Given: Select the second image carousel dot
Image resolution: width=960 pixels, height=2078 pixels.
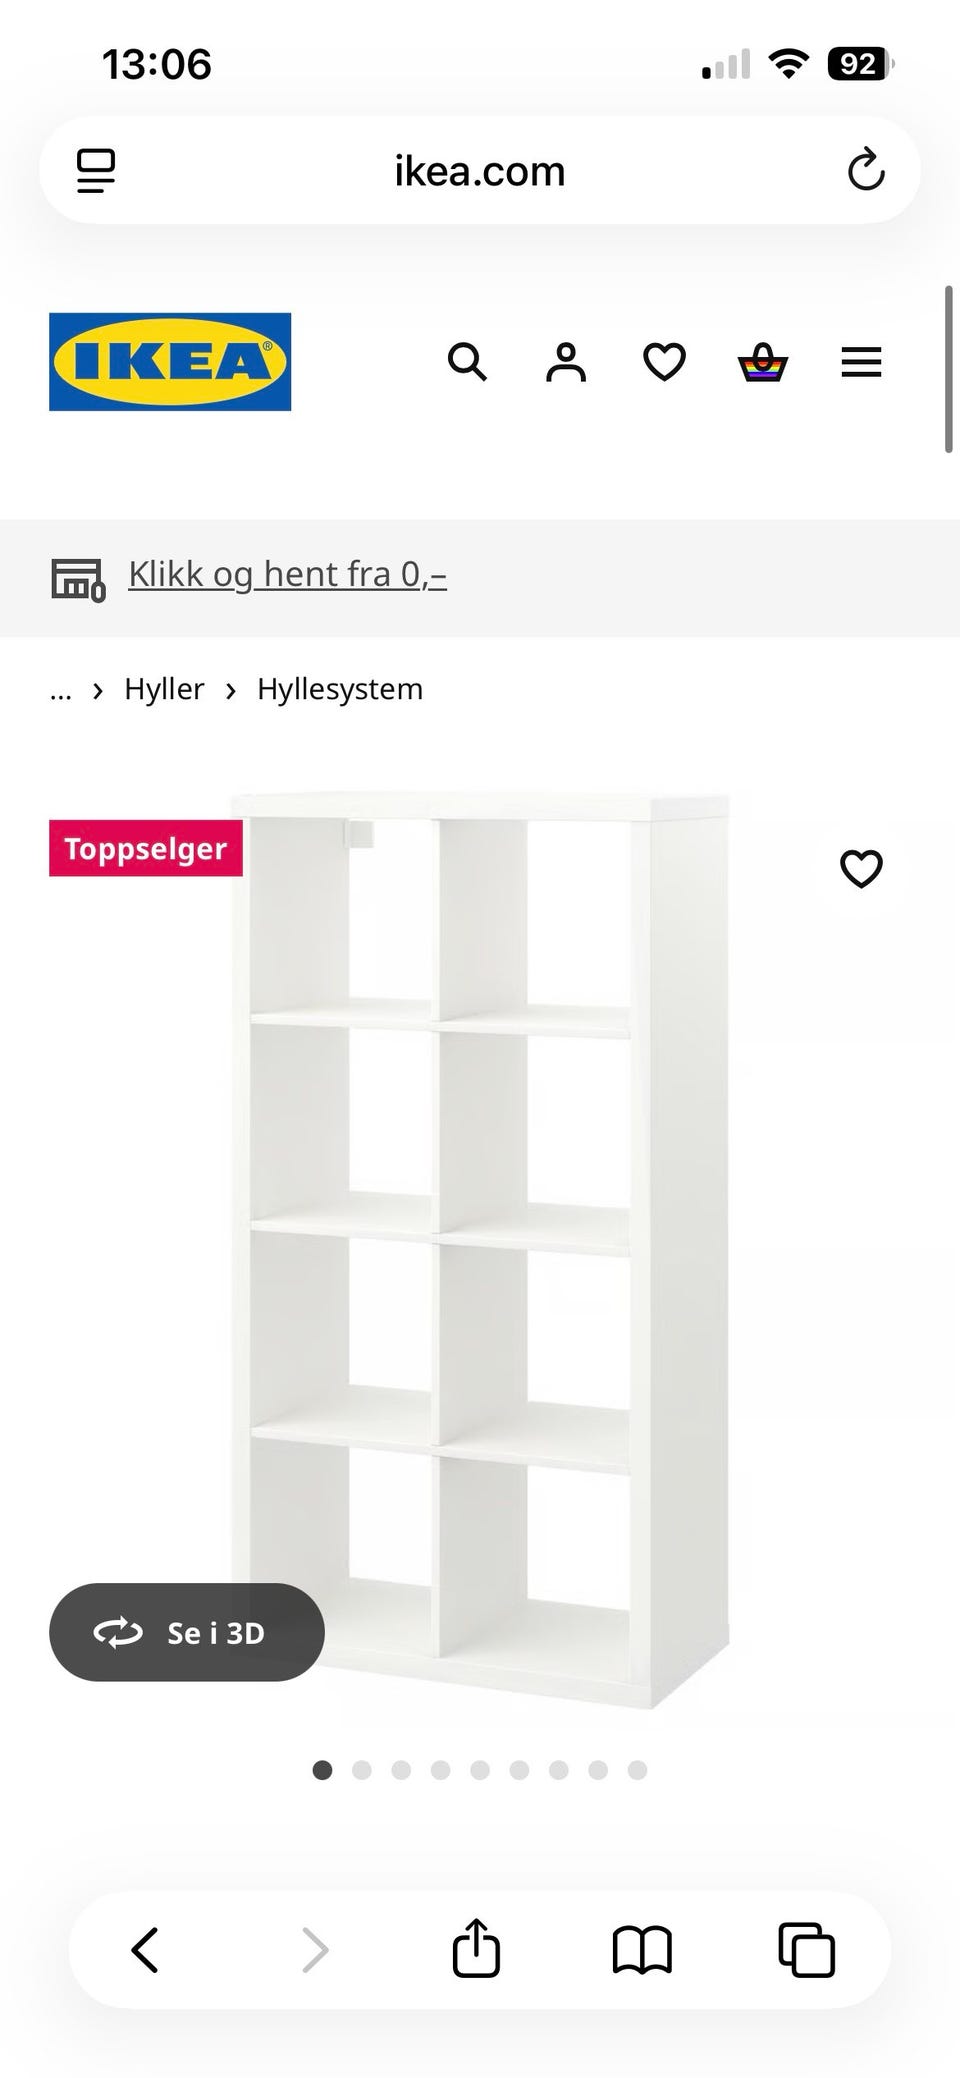Looking at the screenshot, I should pos(362,1770).
